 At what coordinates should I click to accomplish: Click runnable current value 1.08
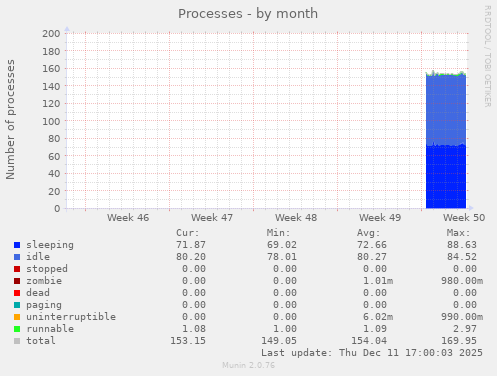(194, 329)
